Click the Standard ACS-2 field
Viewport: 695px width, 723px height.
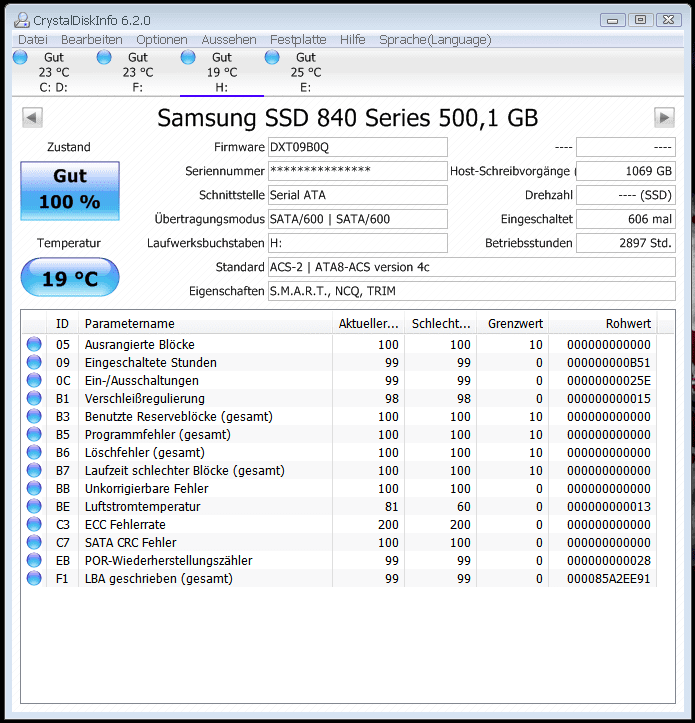click(x=472, y=267)
